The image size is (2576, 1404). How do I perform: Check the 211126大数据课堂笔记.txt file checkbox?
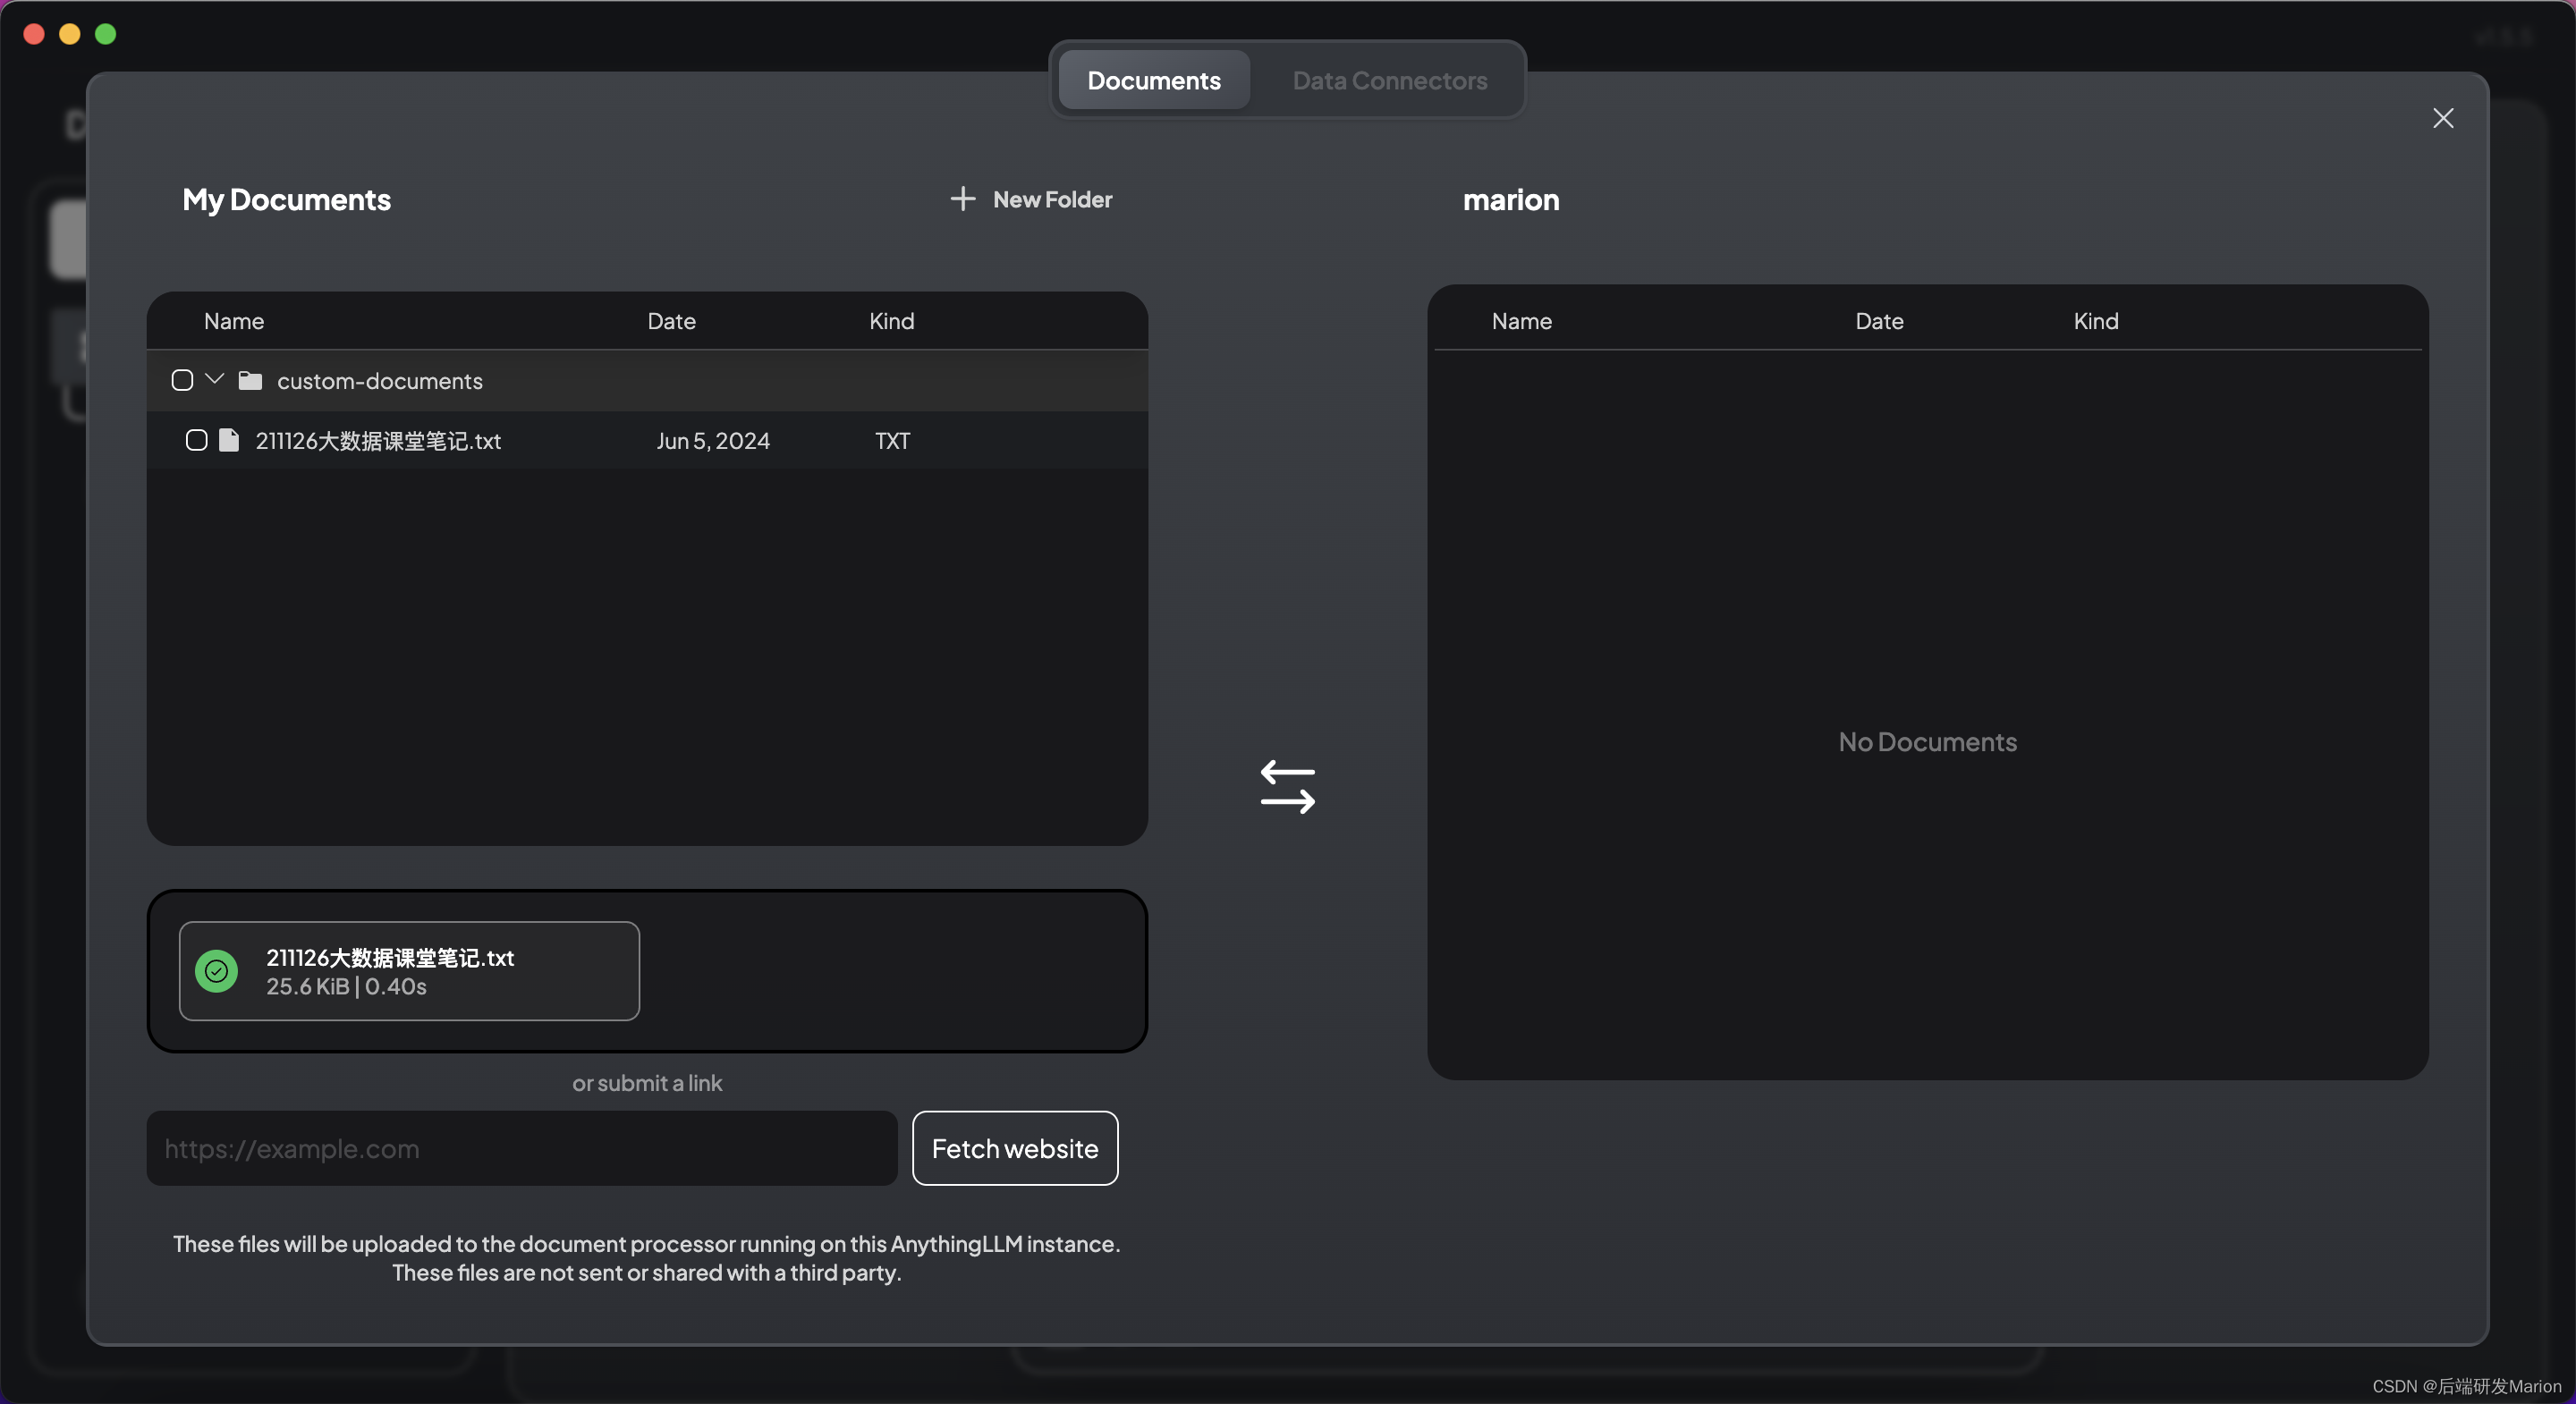(x=196, y=441)
